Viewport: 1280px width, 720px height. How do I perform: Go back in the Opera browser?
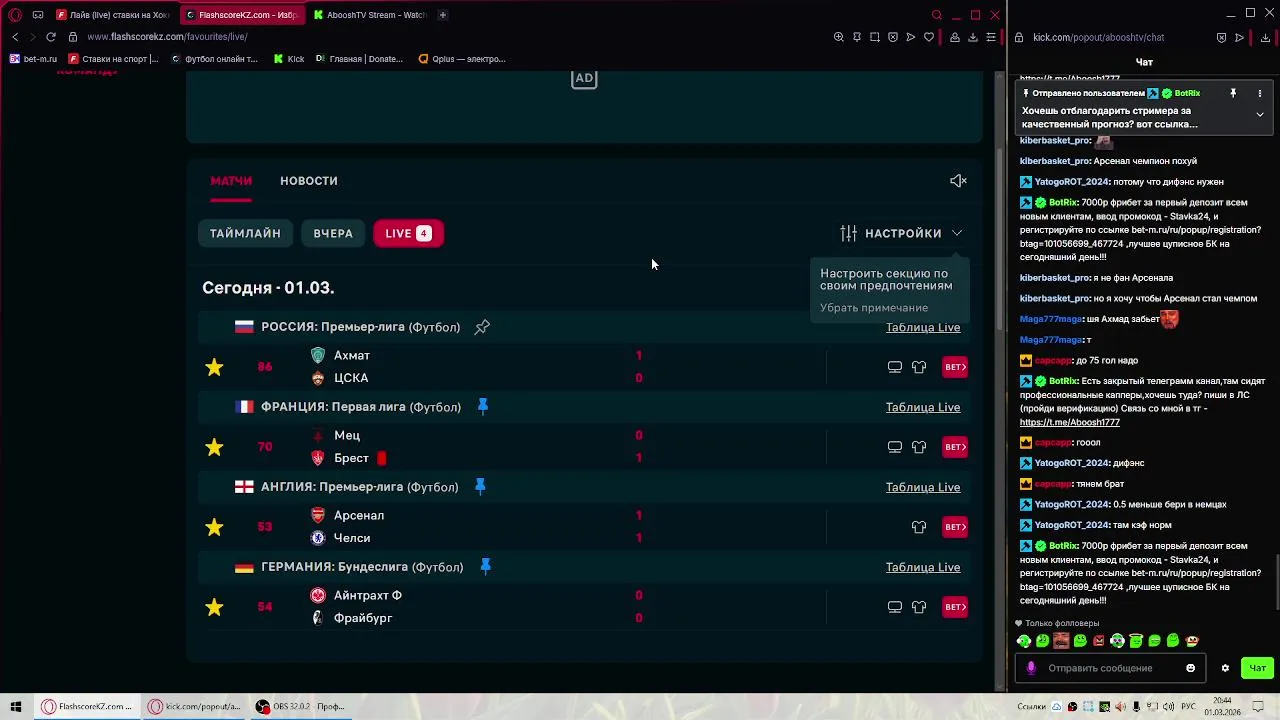tap(15, 37)
